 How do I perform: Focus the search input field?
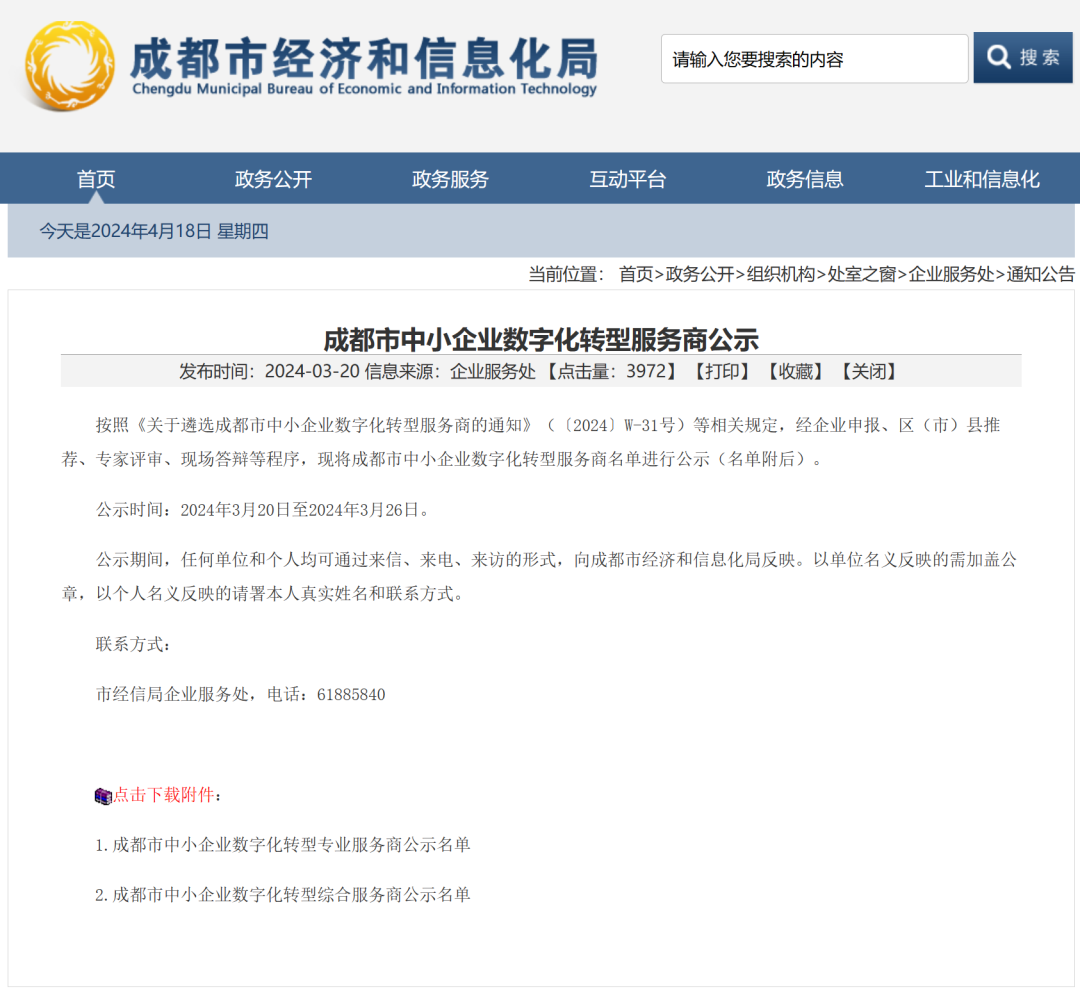814,59
